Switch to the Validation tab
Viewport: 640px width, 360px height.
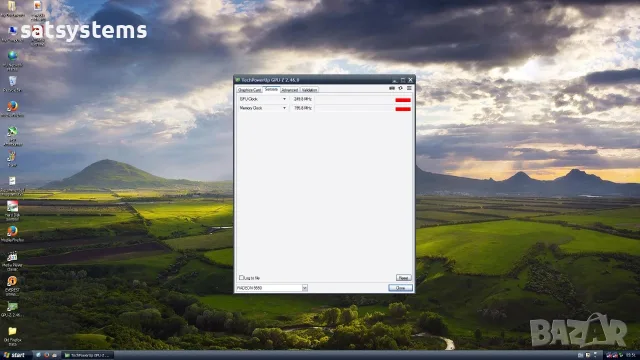pos(309,90)
